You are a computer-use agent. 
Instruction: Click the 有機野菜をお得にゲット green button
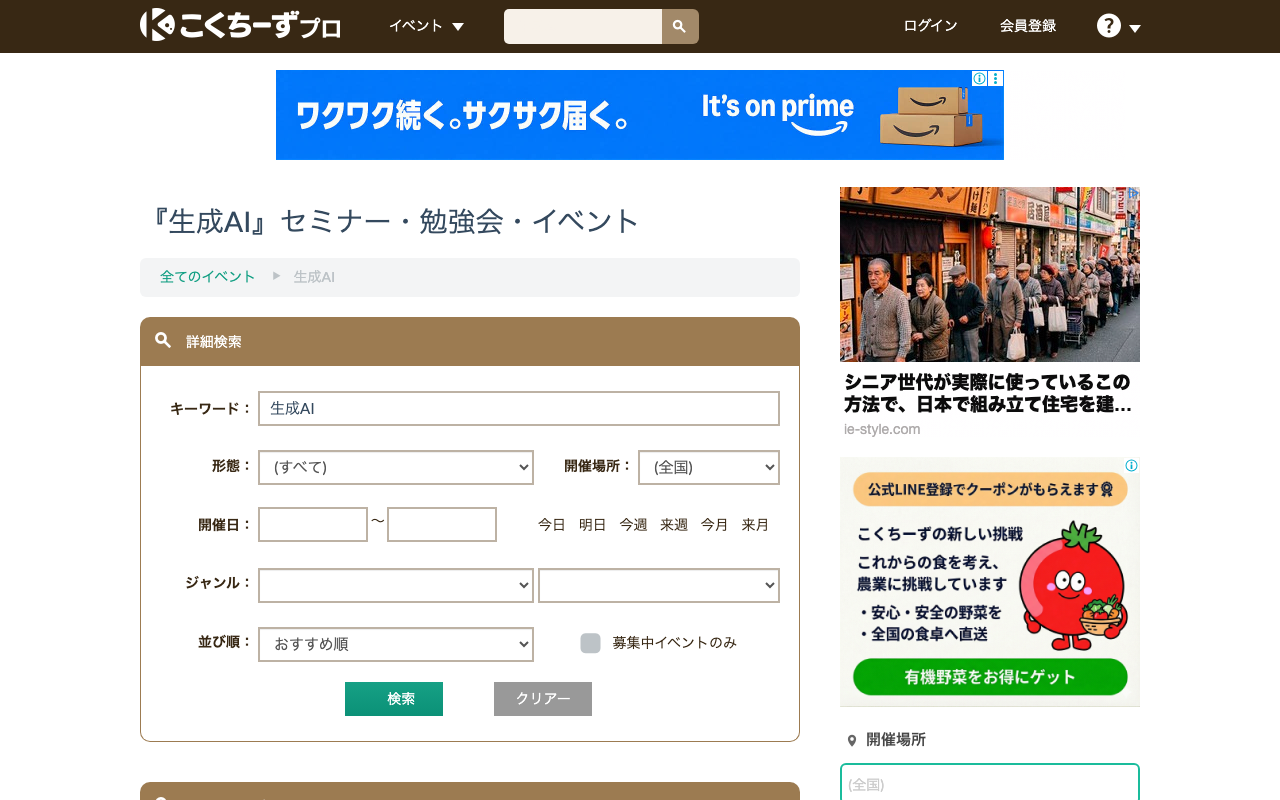coord(990,677)
